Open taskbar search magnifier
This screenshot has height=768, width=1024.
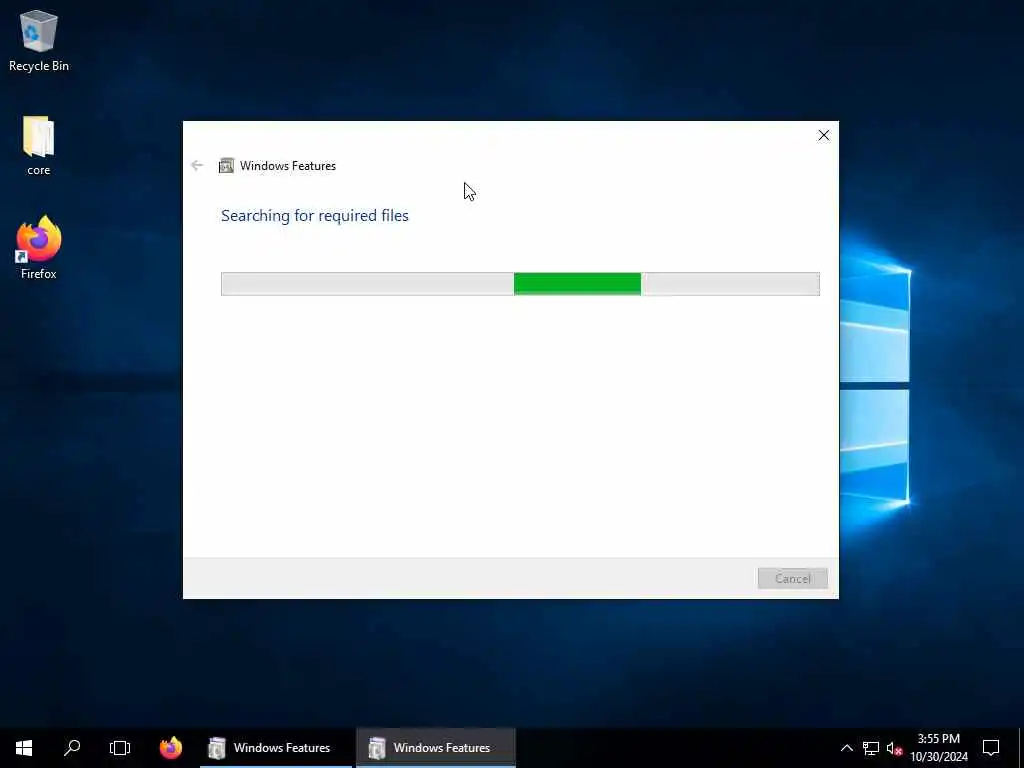click(x=72, y=748)
